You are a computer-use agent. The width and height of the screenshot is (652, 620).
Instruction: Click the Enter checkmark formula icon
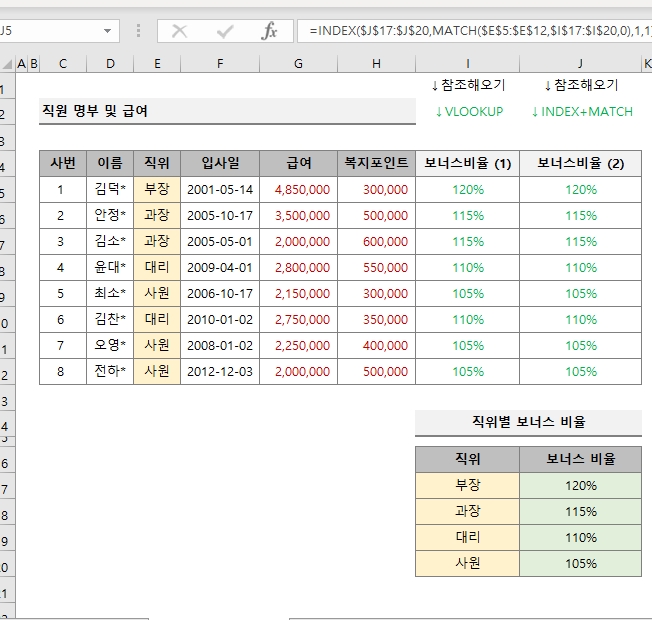coord(225,31)
